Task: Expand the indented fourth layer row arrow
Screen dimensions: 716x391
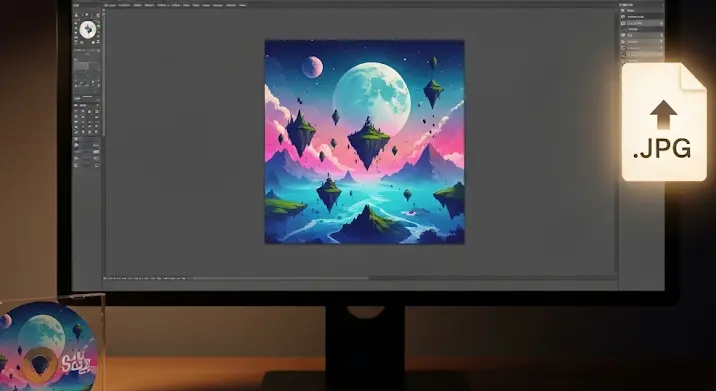Action: pos(626,29)
